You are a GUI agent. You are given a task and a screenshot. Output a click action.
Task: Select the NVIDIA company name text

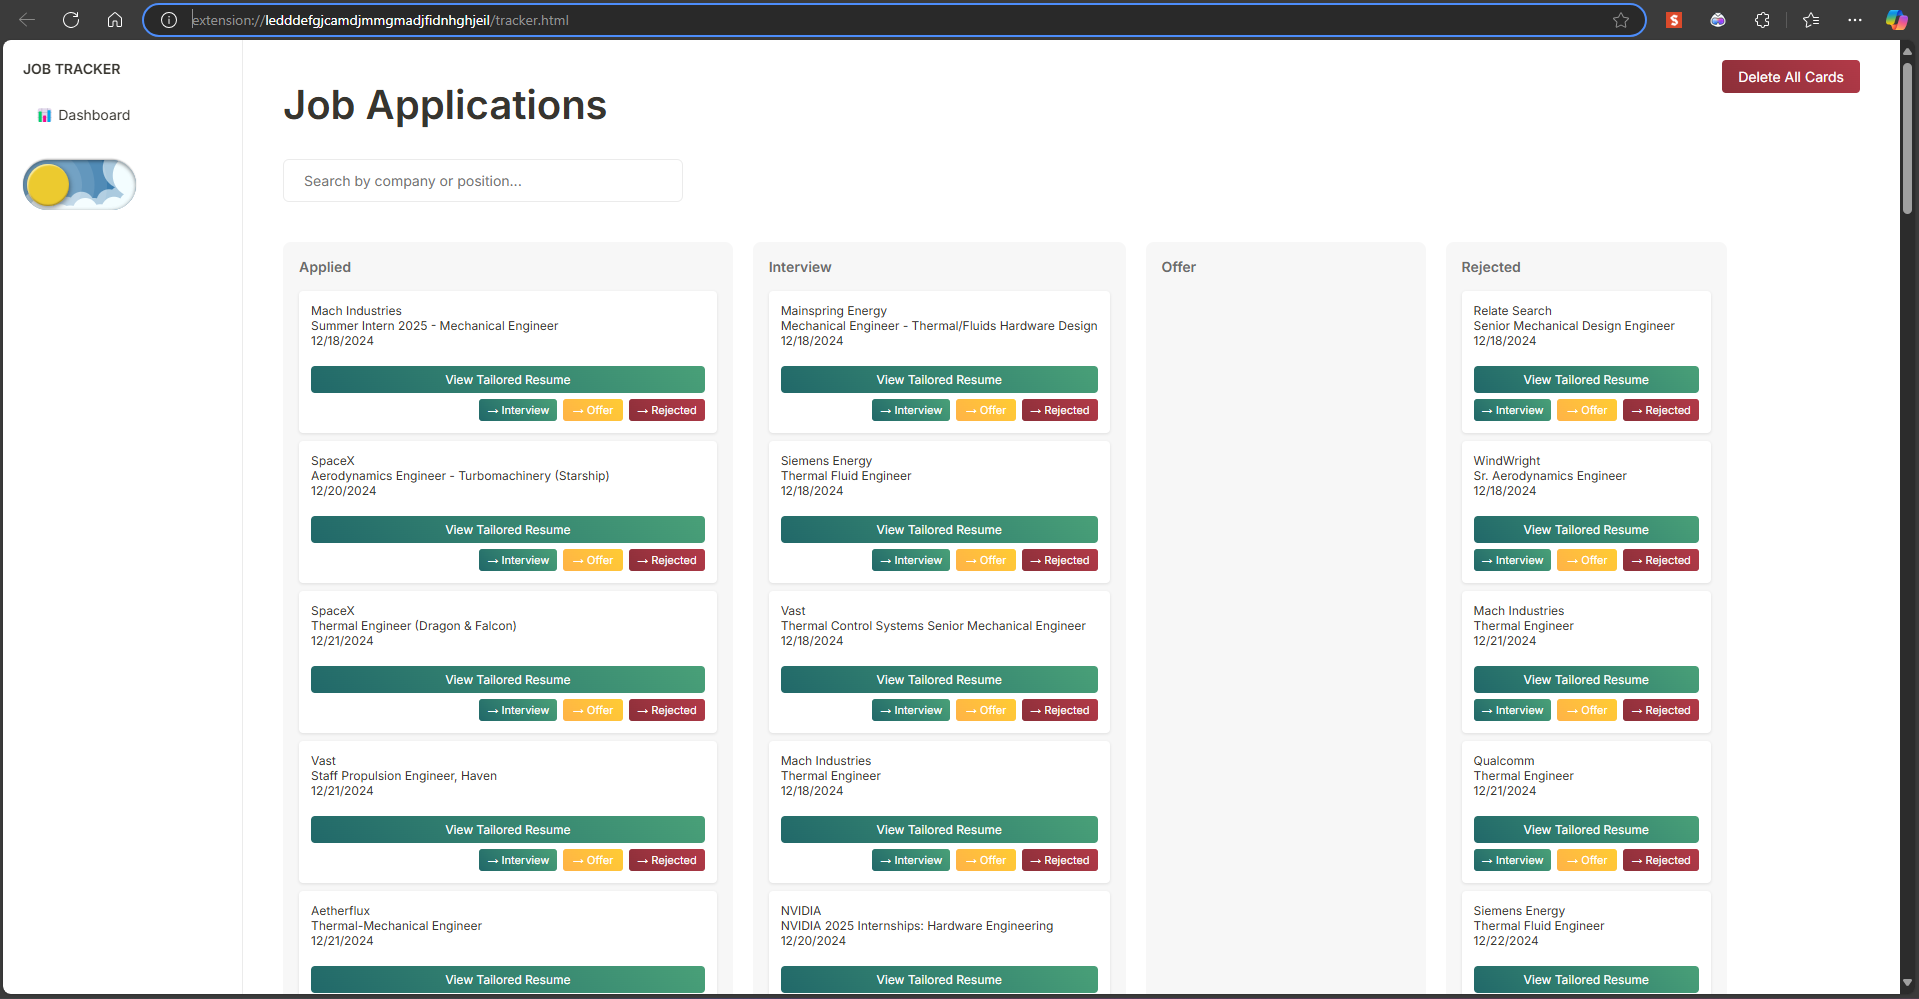tap(801, 911)
